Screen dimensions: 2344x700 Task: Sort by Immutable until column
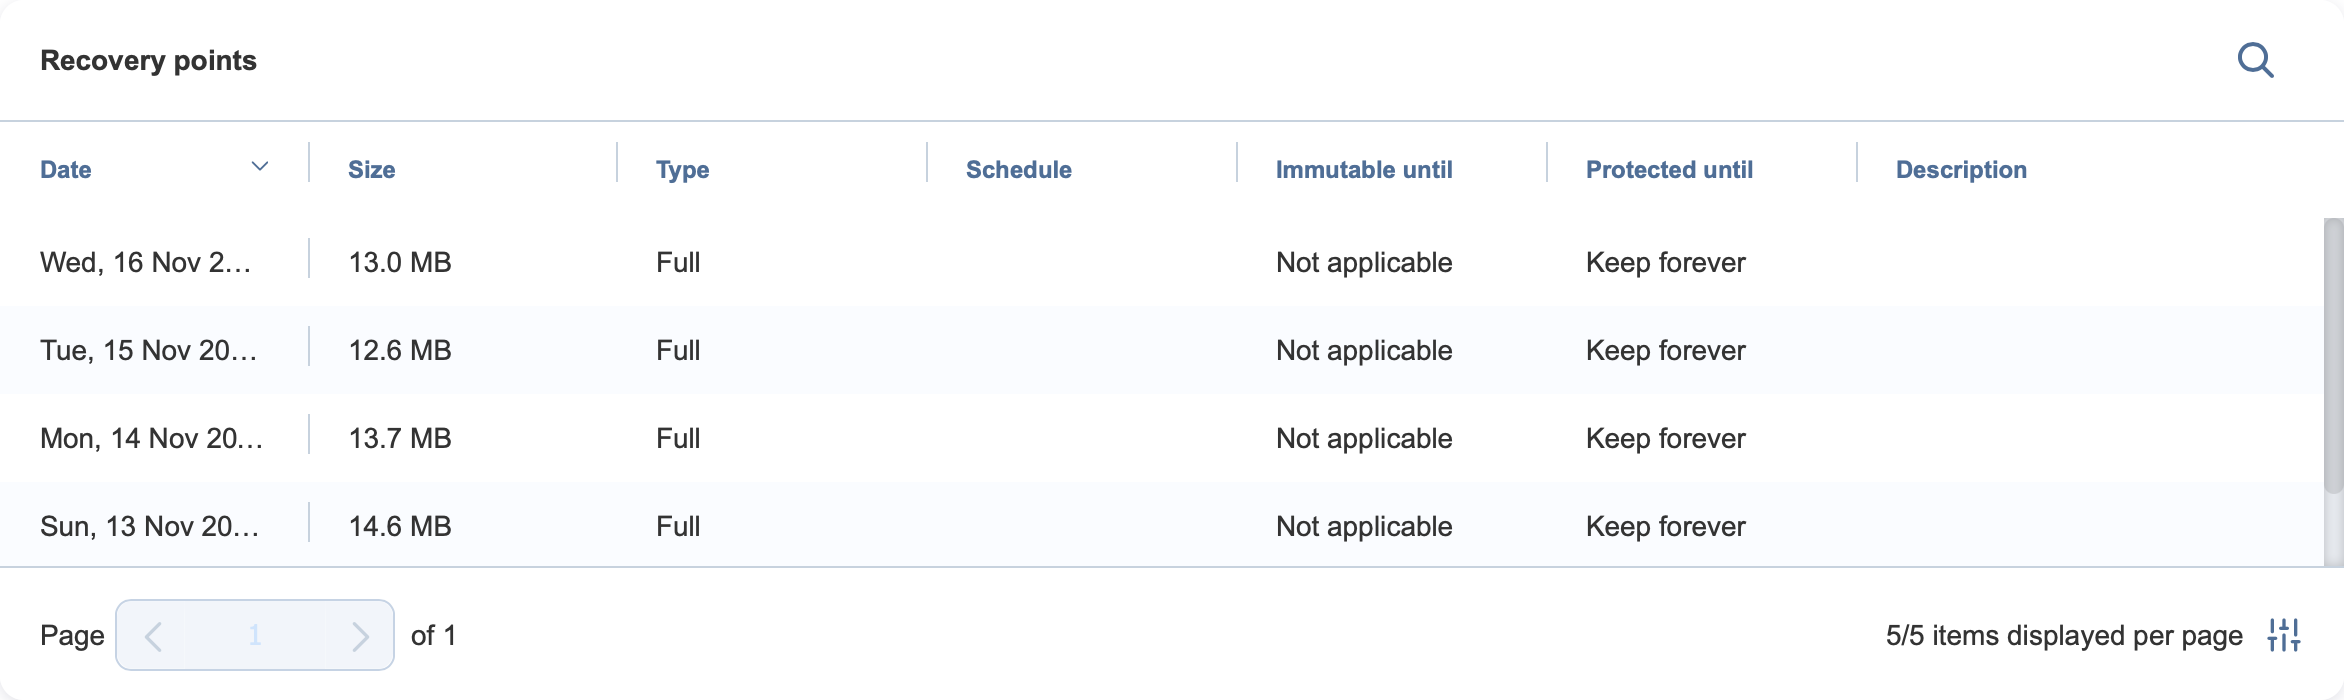(1364, 170)
